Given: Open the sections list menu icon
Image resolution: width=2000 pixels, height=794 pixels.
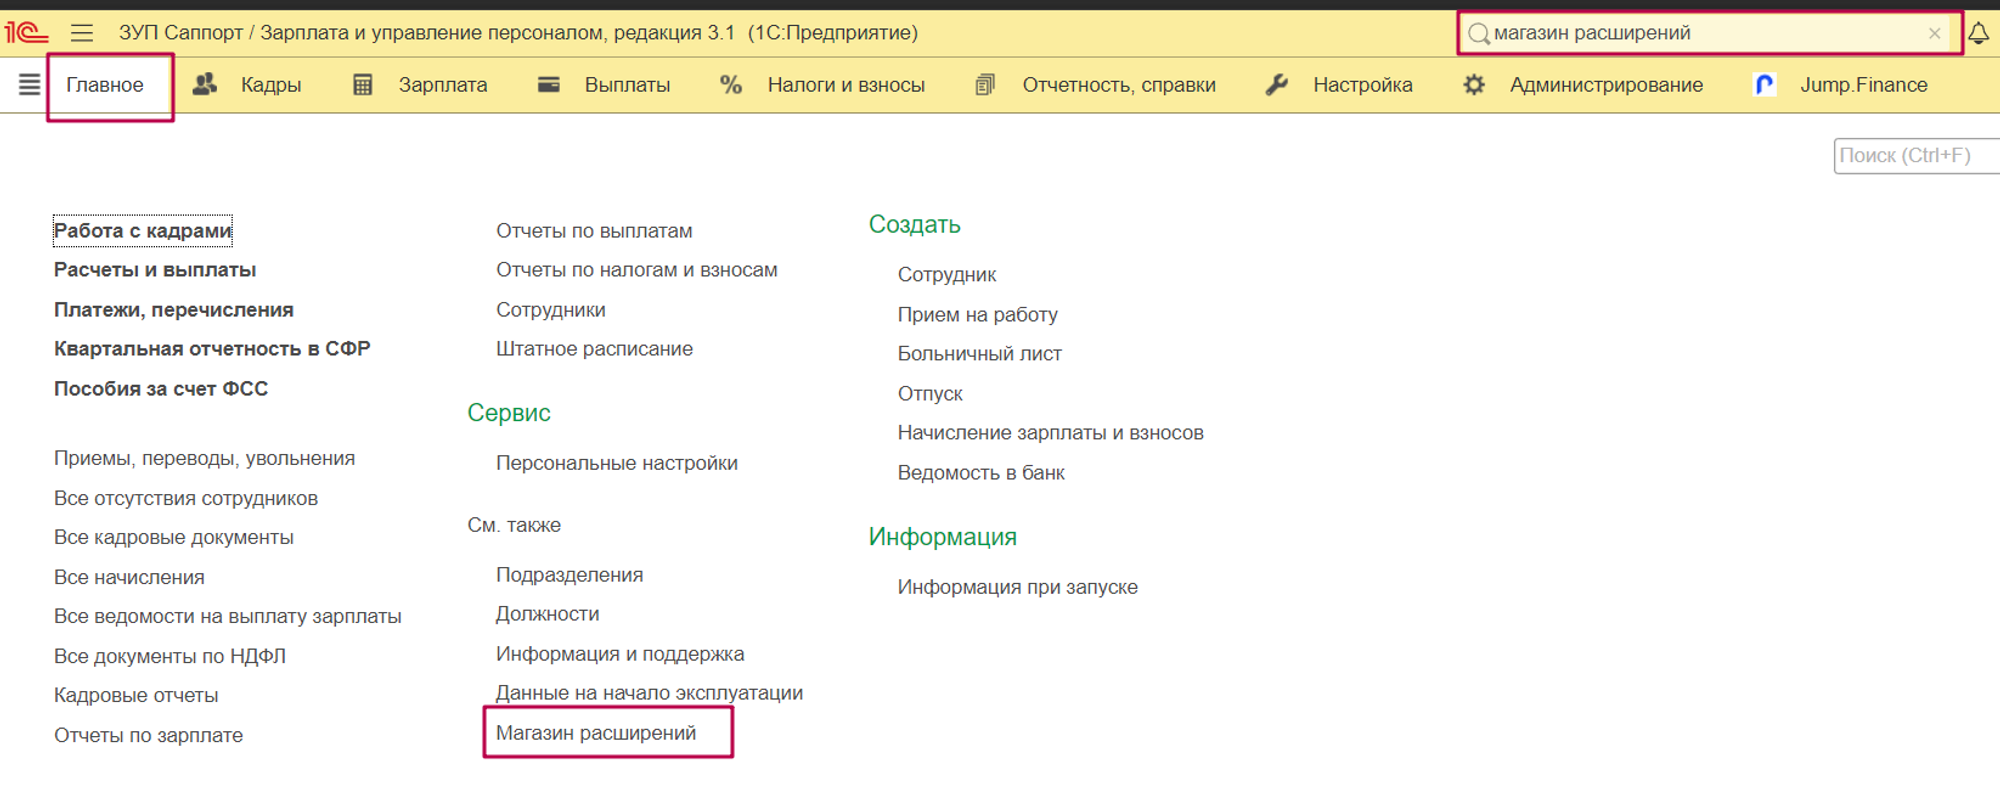Looking at the screenshot, I should coord(29,85).
